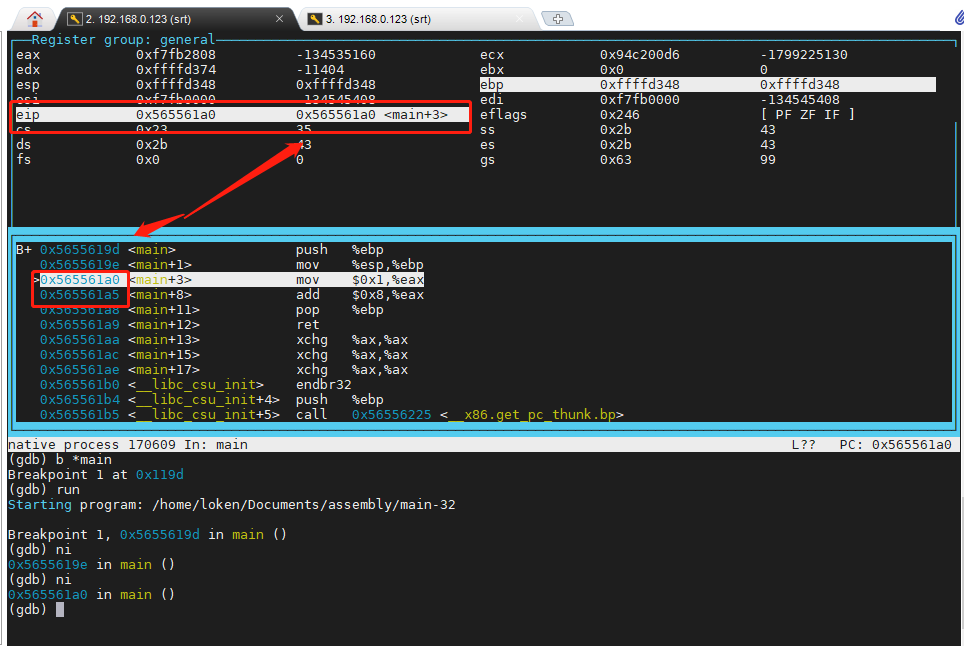
Task: Click '<main>' label in the disassembly
Action: pos(152,250)
